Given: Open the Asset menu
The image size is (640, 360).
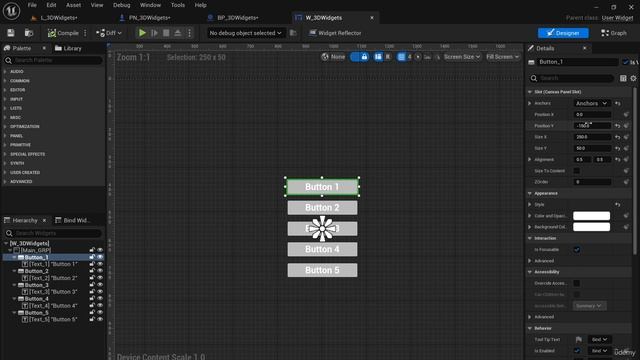Looking at the screenshot, I should (x=73, y=5).
